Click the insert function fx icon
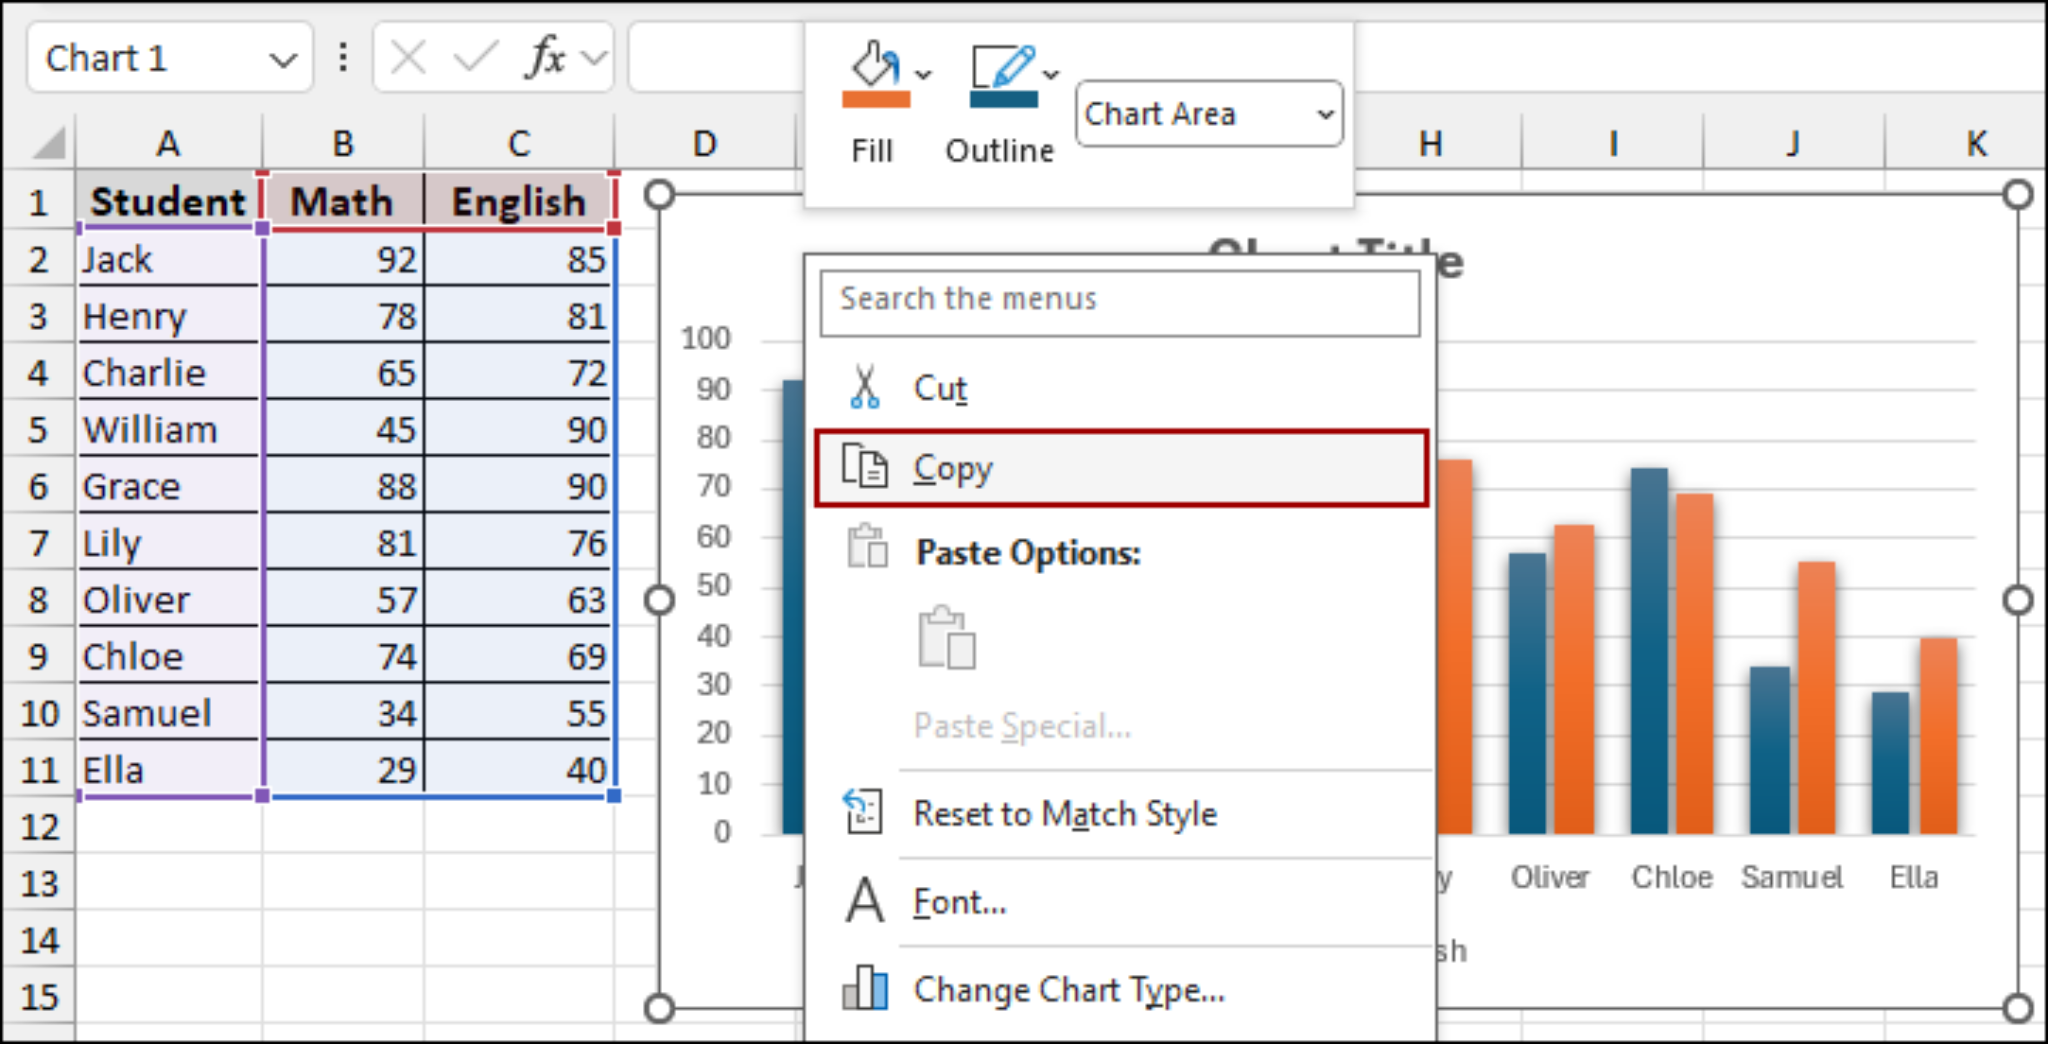The height and width of the screenshot is (1044, 2048). pos(546,58)
